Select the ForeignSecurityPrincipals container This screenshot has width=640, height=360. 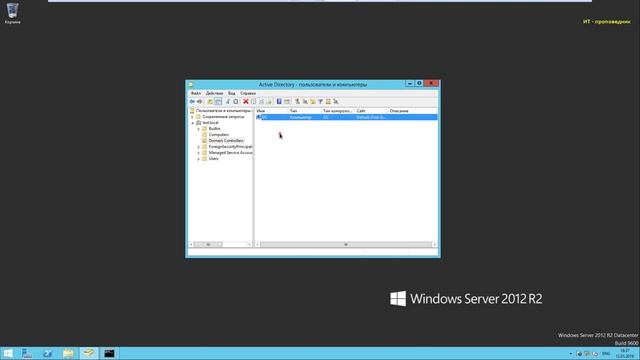coord(230,147)
